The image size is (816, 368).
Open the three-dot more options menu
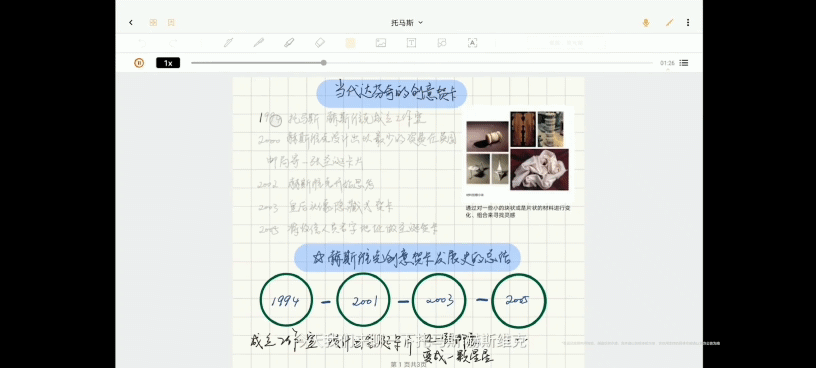[688, 22]
